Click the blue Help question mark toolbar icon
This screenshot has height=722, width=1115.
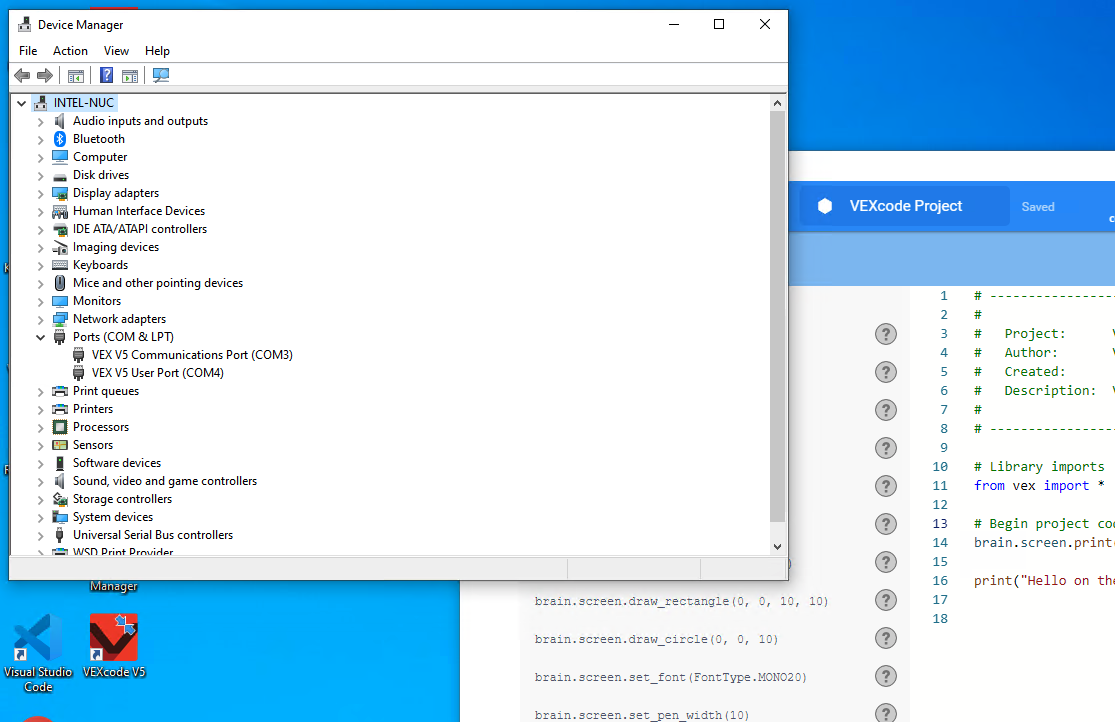click(107, 75)
